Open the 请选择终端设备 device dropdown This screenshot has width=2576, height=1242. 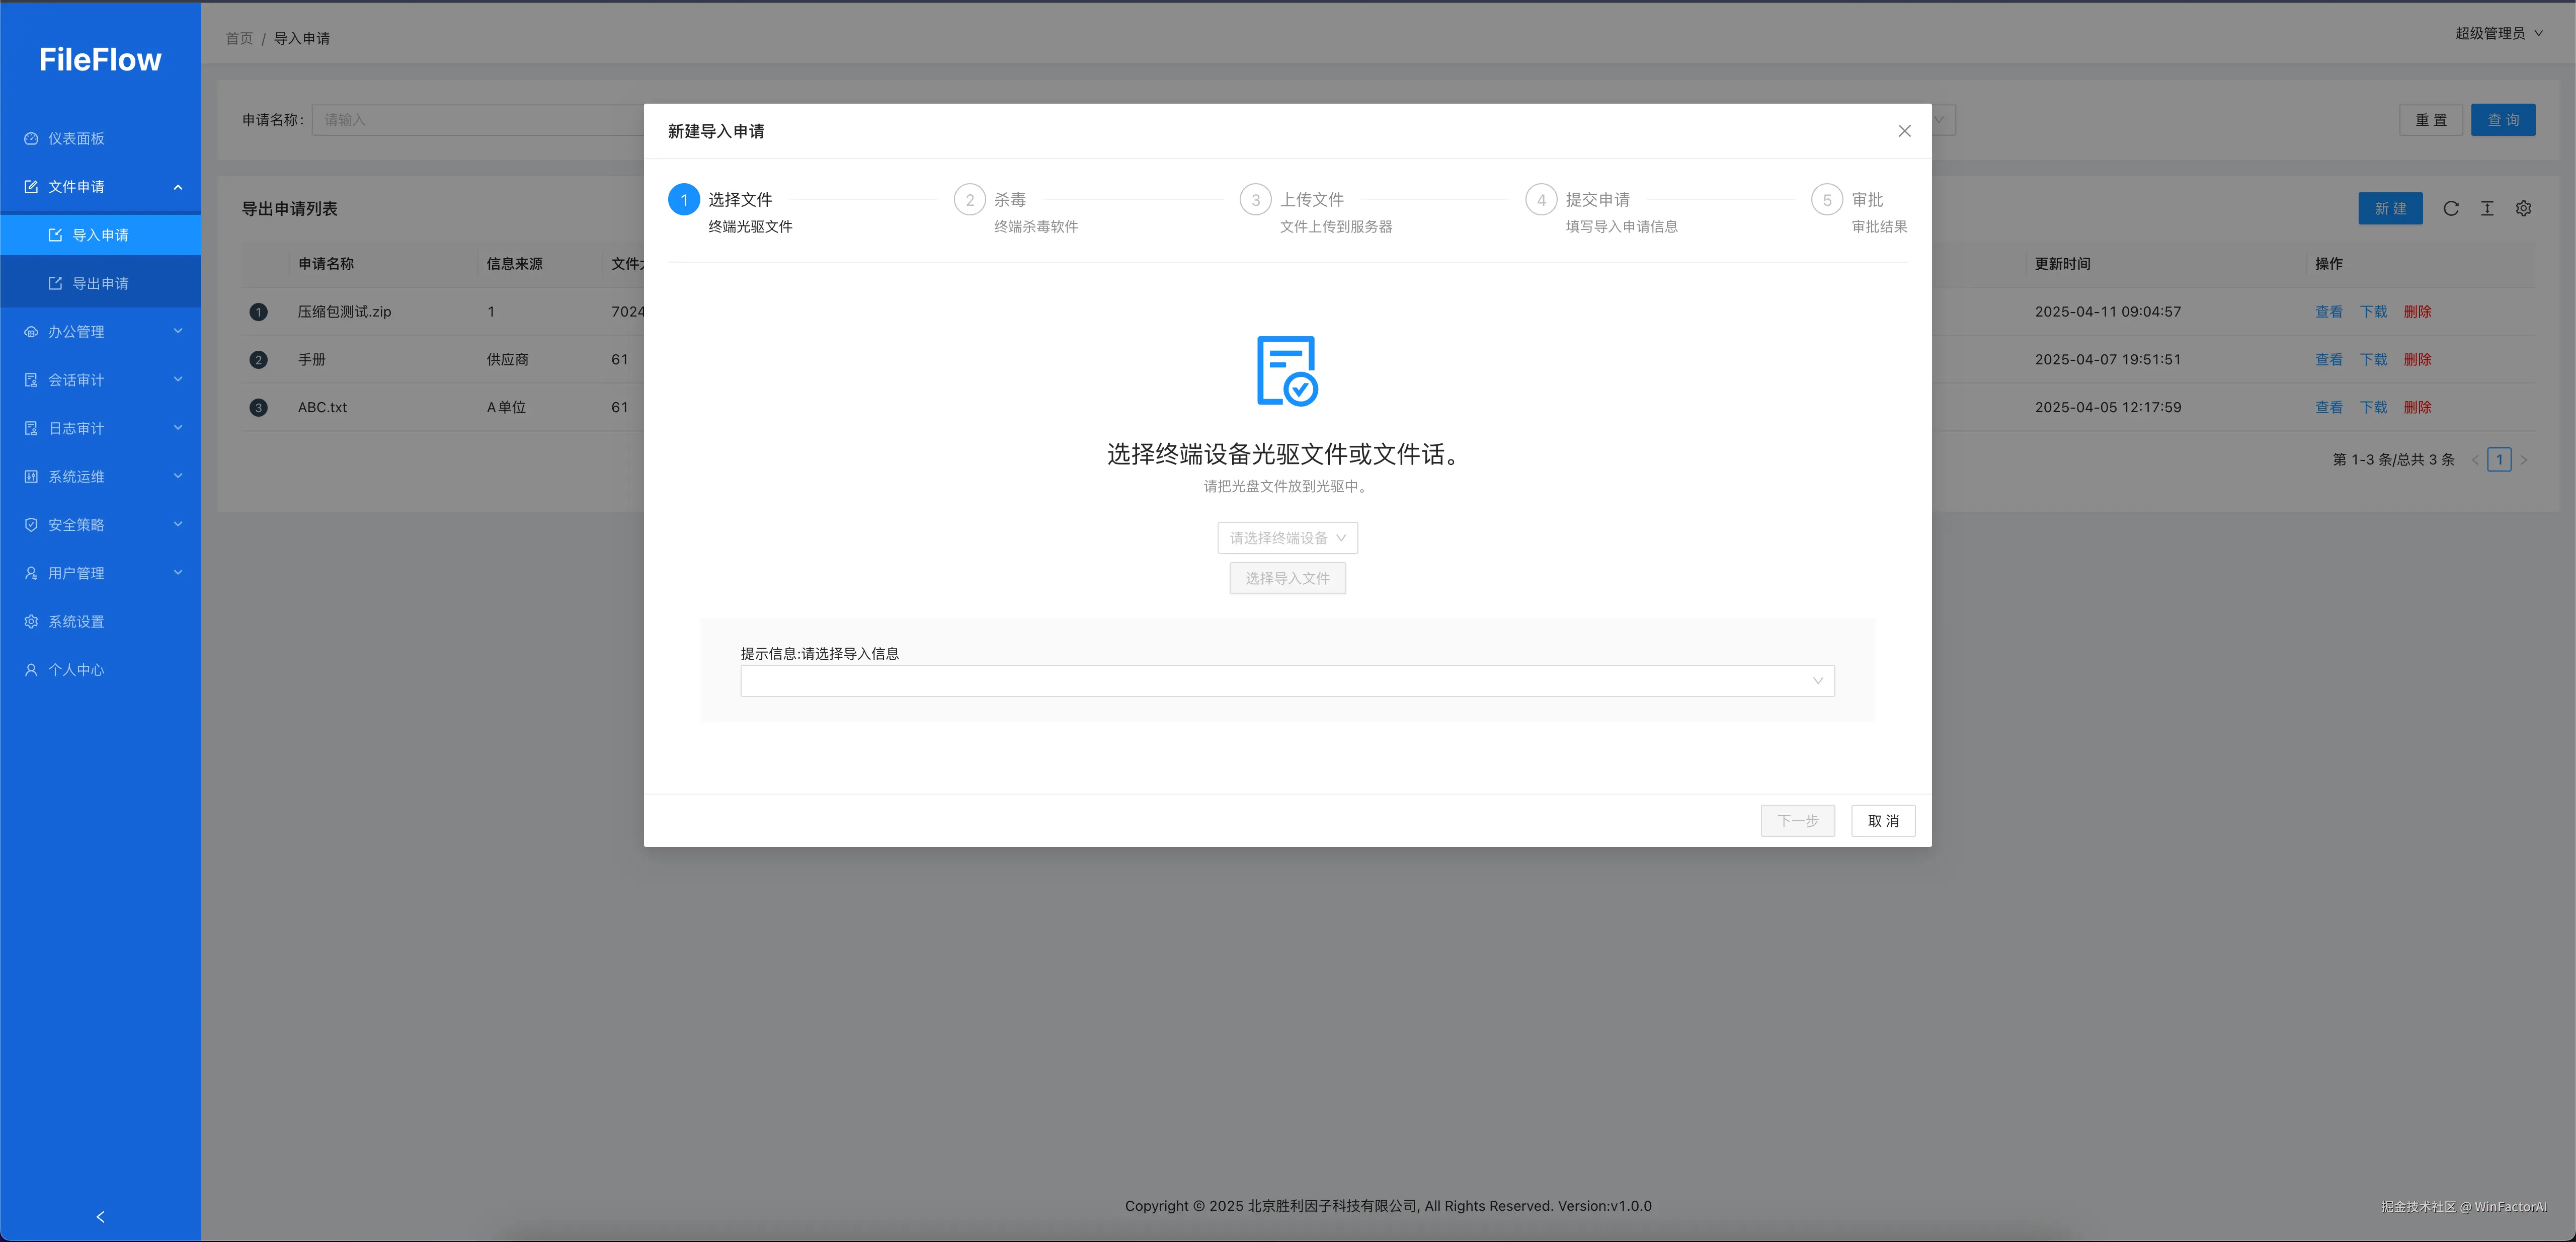coord(1287,538)
